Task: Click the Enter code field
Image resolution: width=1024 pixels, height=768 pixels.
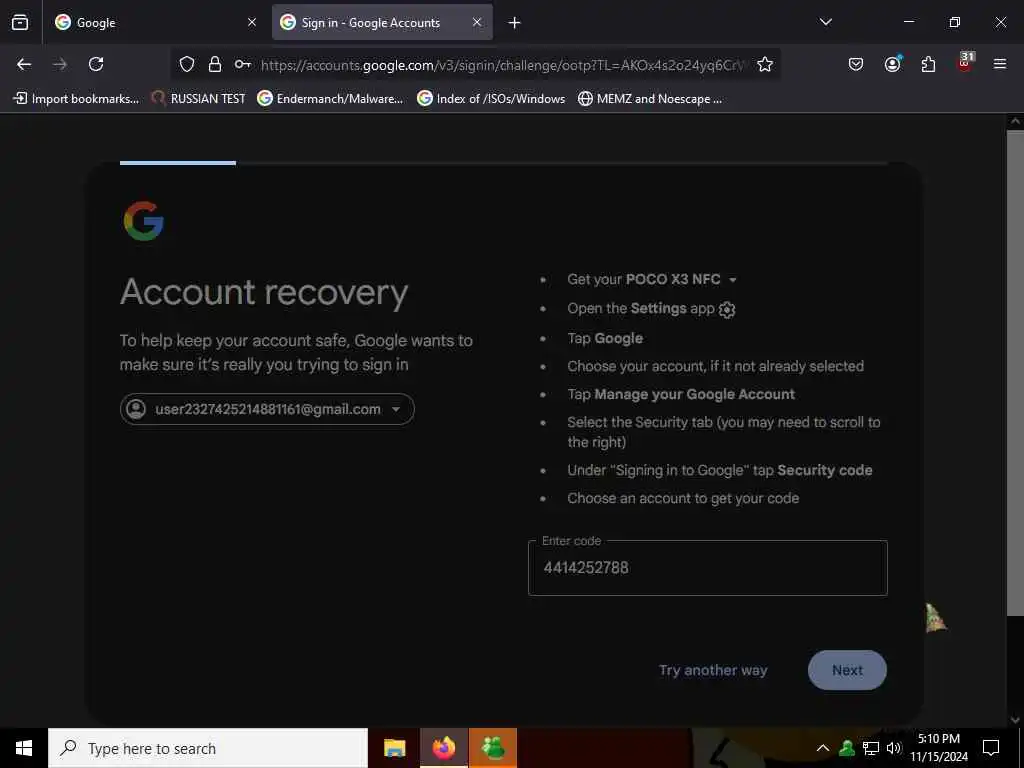Action: pos(707,568)
